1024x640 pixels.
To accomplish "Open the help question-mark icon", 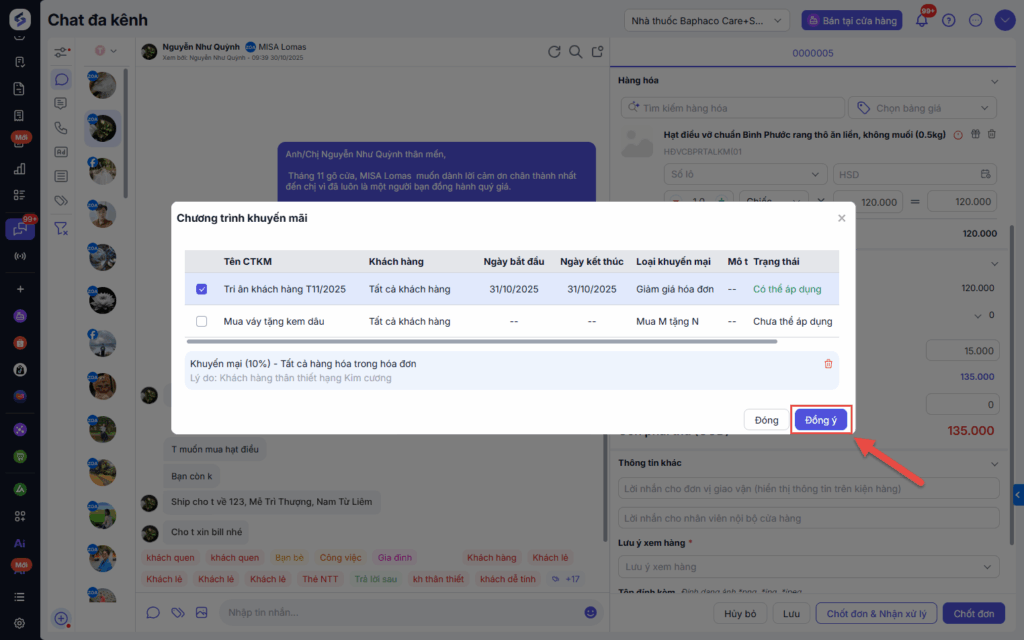I will point(948,20).
